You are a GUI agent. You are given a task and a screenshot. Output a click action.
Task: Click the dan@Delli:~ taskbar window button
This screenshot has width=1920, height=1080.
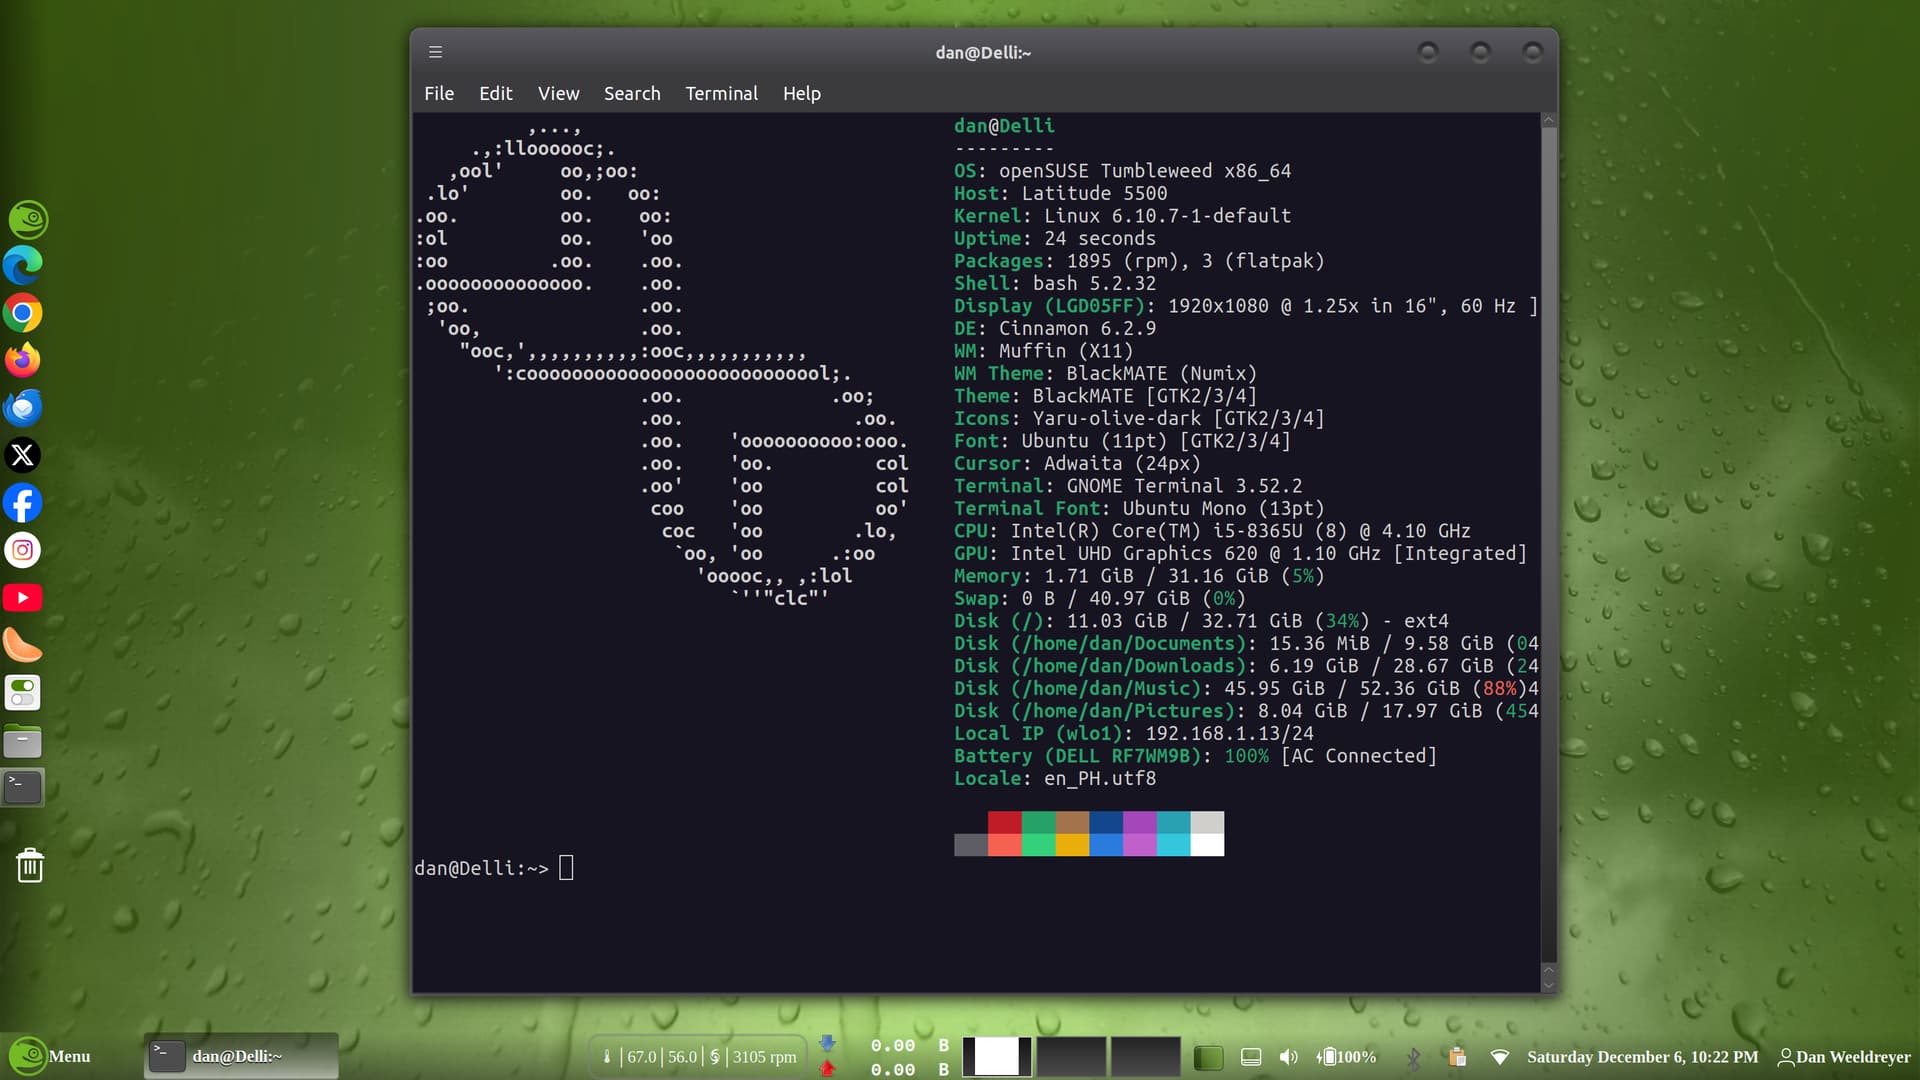pyautogui.click(x=240, y=1056)
